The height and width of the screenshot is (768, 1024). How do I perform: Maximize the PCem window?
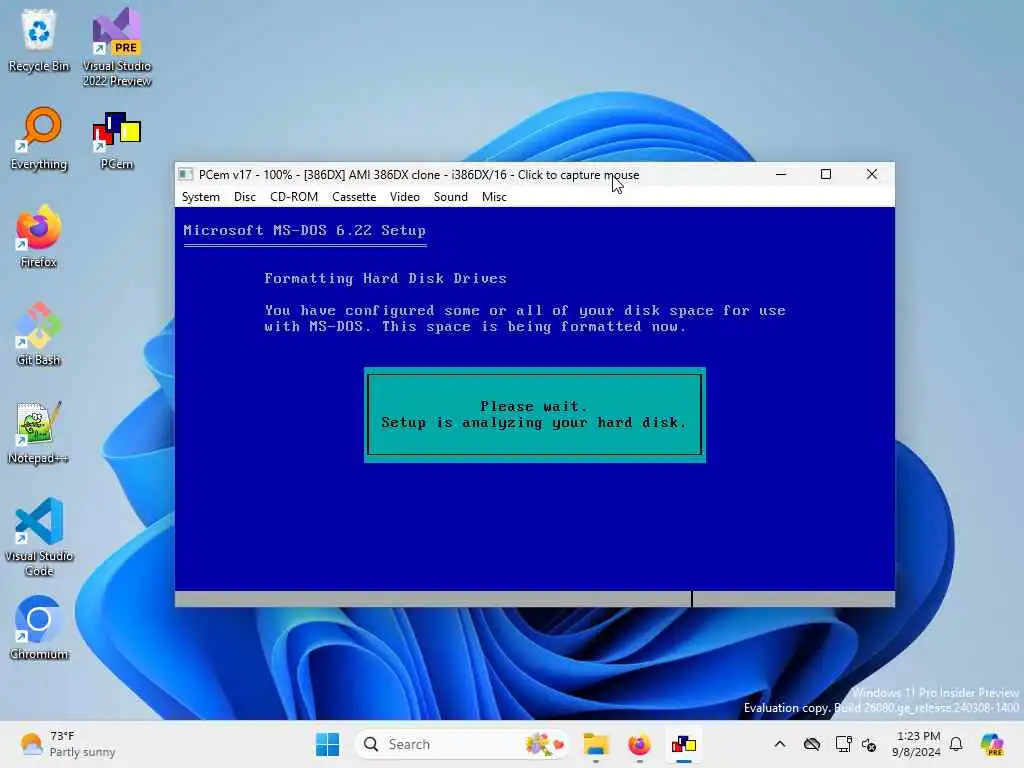point(826,174)
